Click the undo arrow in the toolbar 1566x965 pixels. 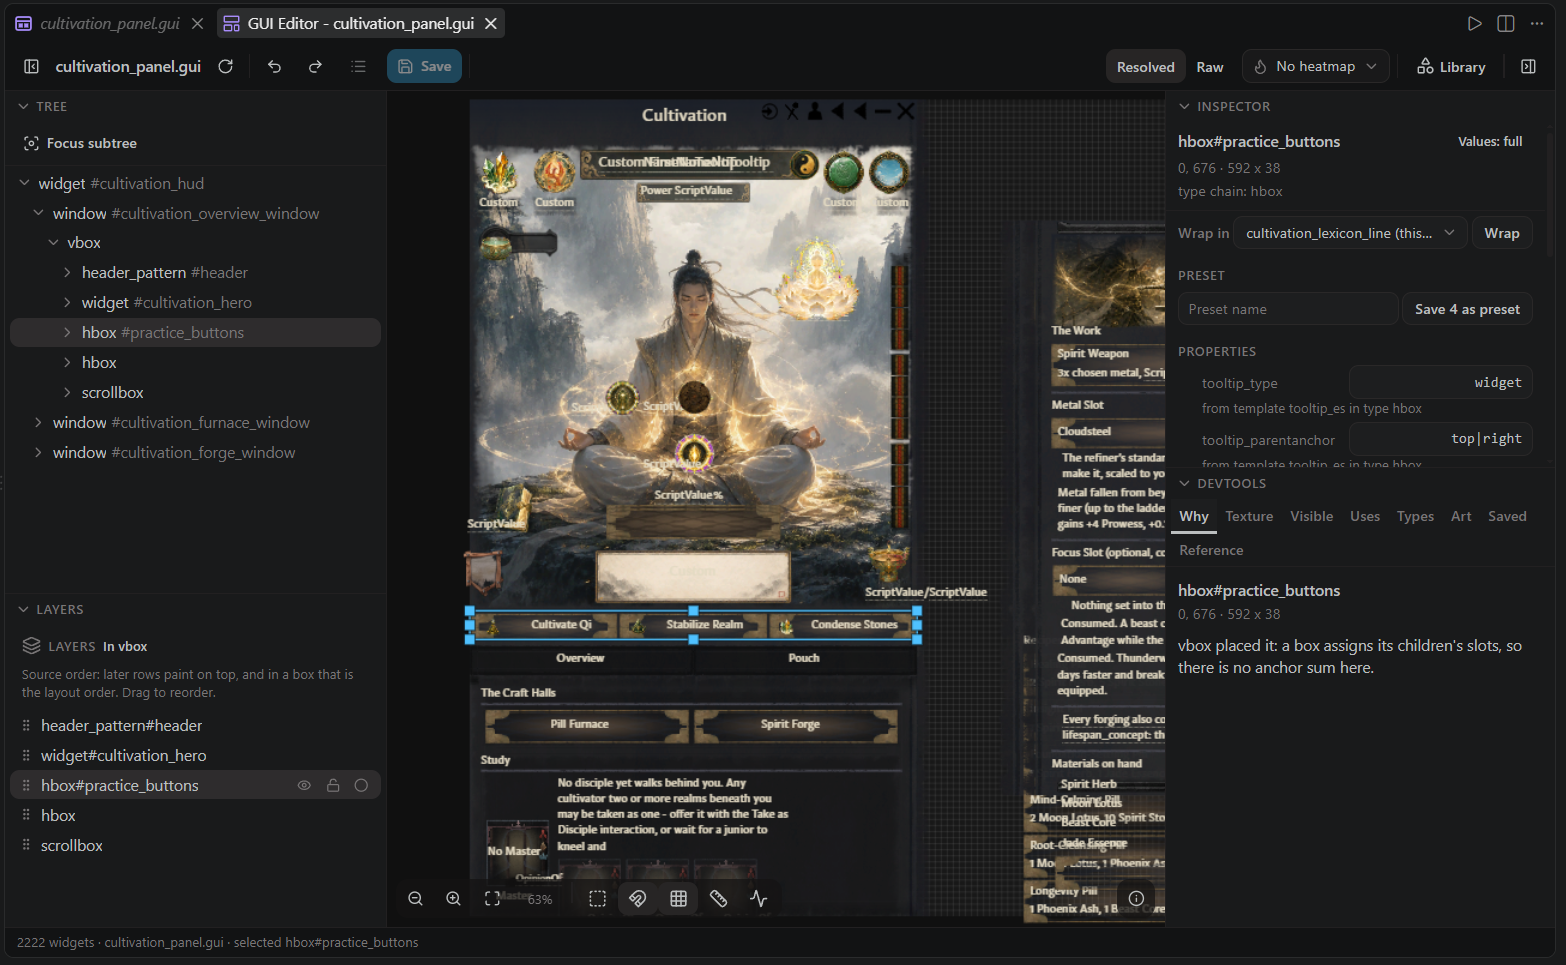(274, 66)
